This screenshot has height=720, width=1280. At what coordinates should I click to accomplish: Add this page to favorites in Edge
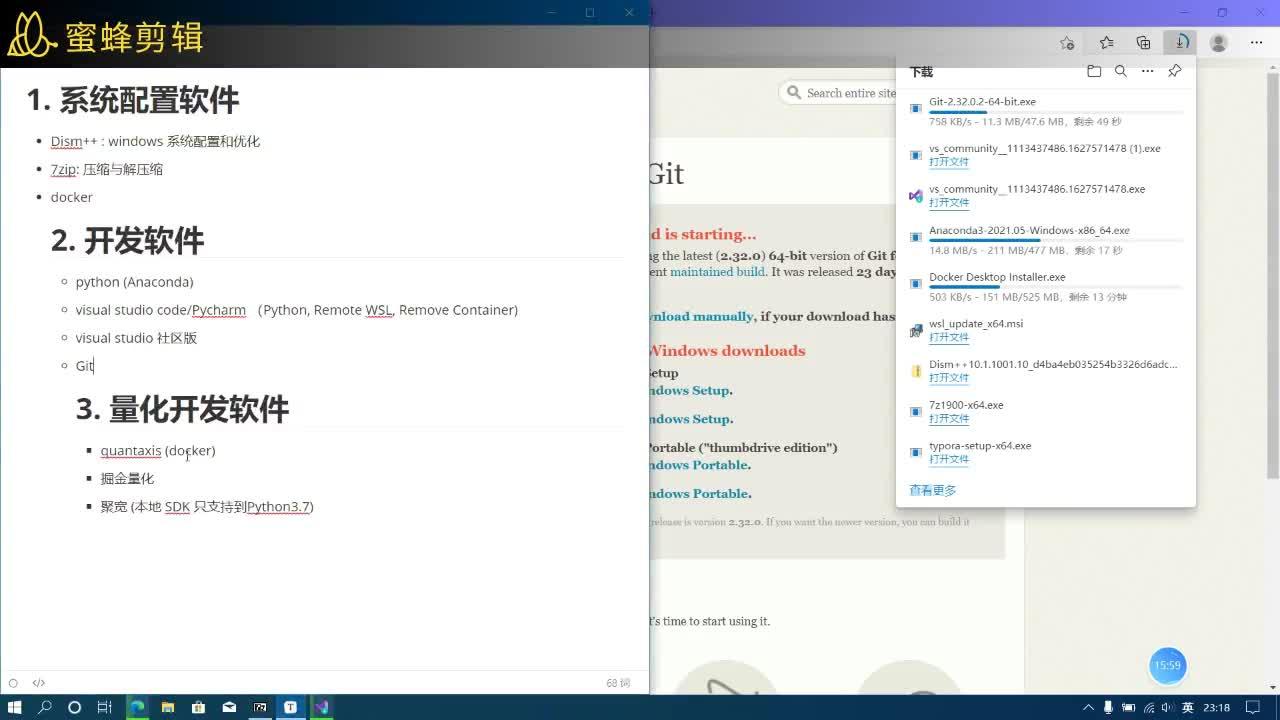(1067, 43)
